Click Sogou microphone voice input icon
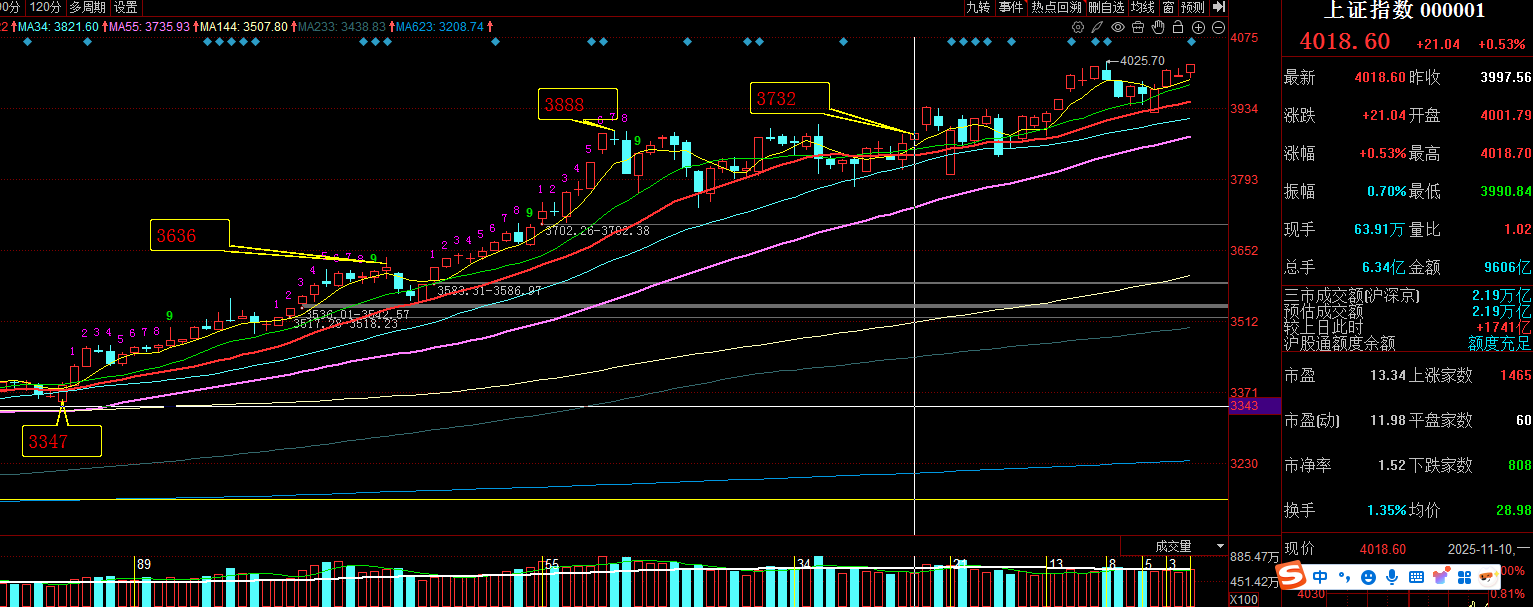This screenshot has width=1533, height=607. click(x=1392, y=577)
